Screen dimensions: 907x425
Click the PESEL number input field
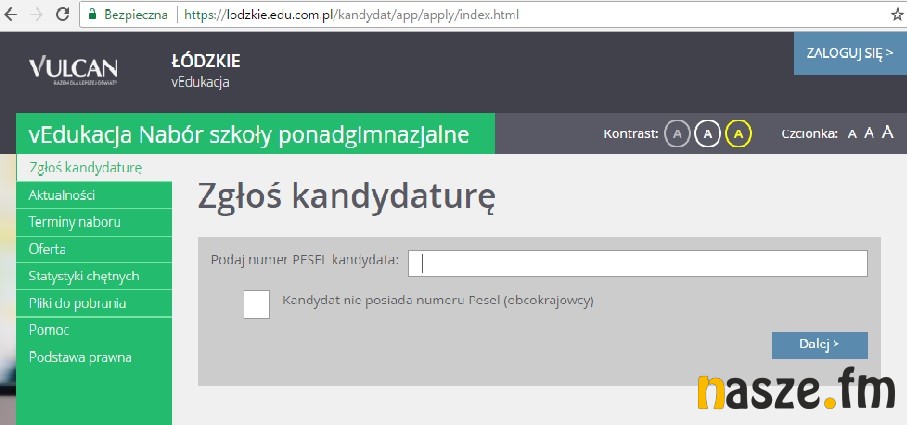pos(637,263)
